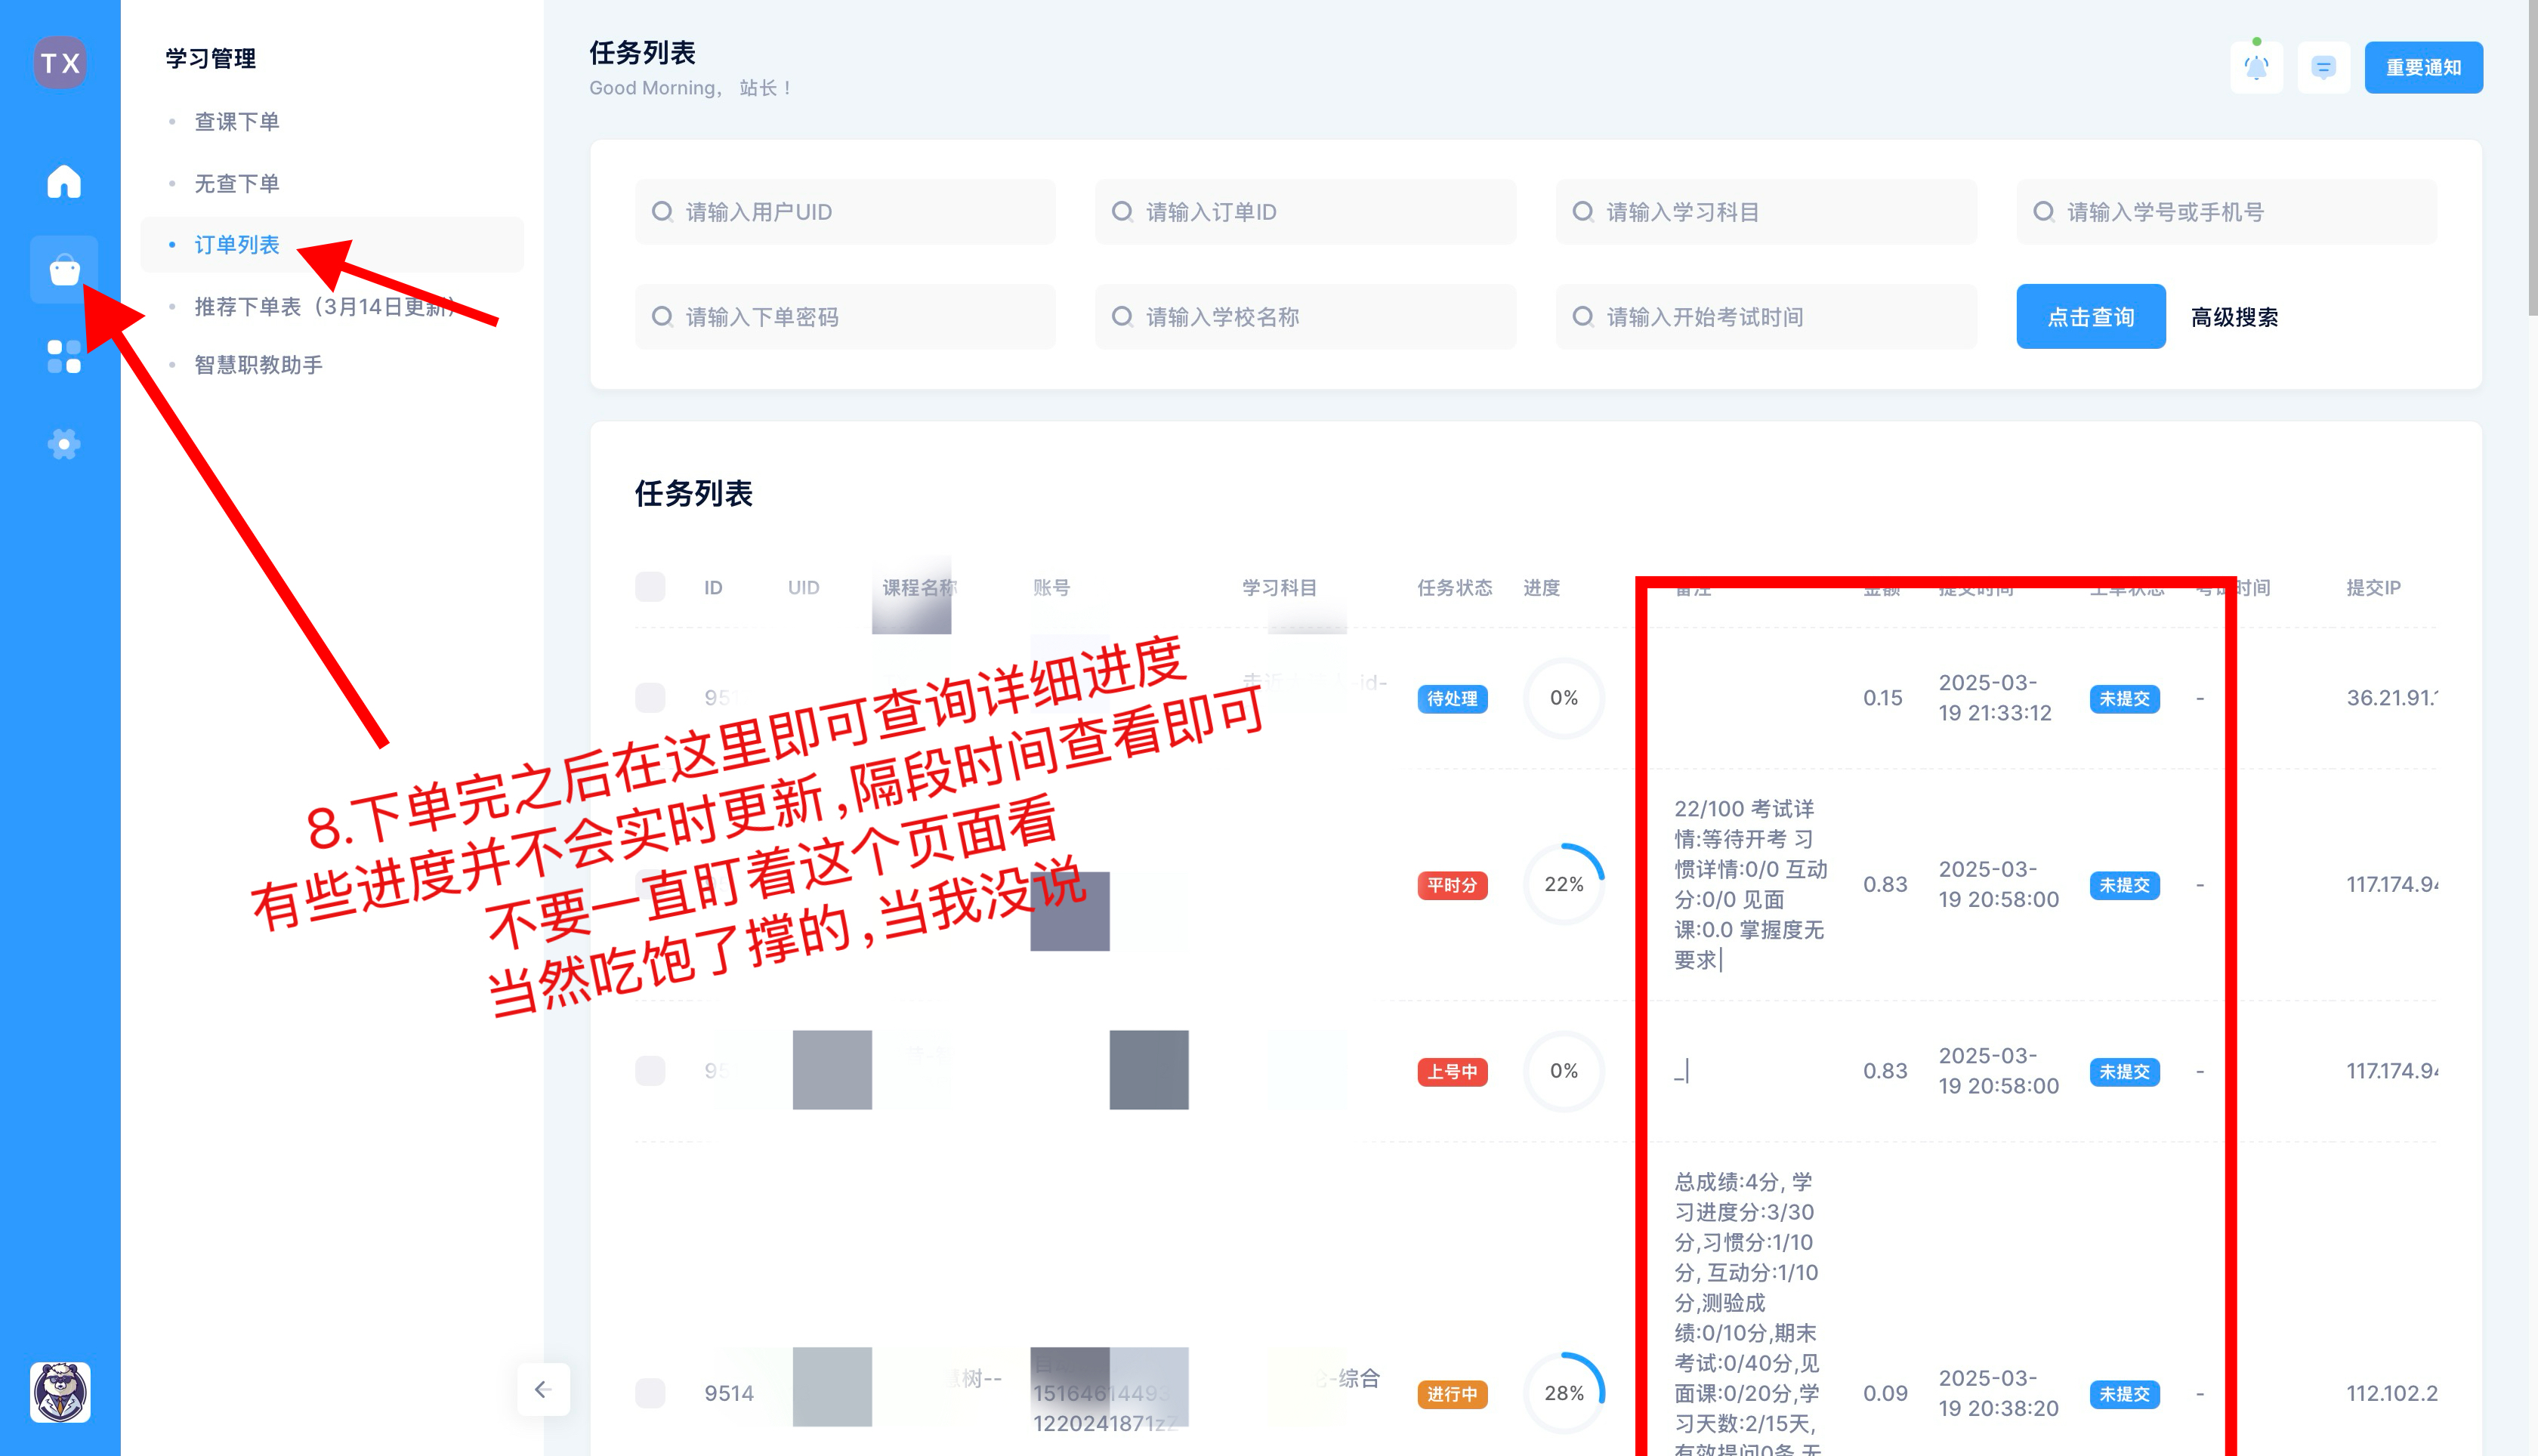Click timestamp 2025-03-19 21:33:12
This screenshot has height=1456, width=2538.
pyautogui.click(x=1994, y=697)
